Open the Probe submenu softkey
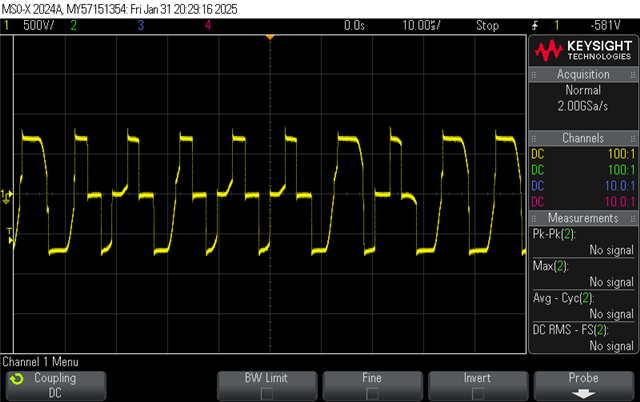 coord(584,386)
